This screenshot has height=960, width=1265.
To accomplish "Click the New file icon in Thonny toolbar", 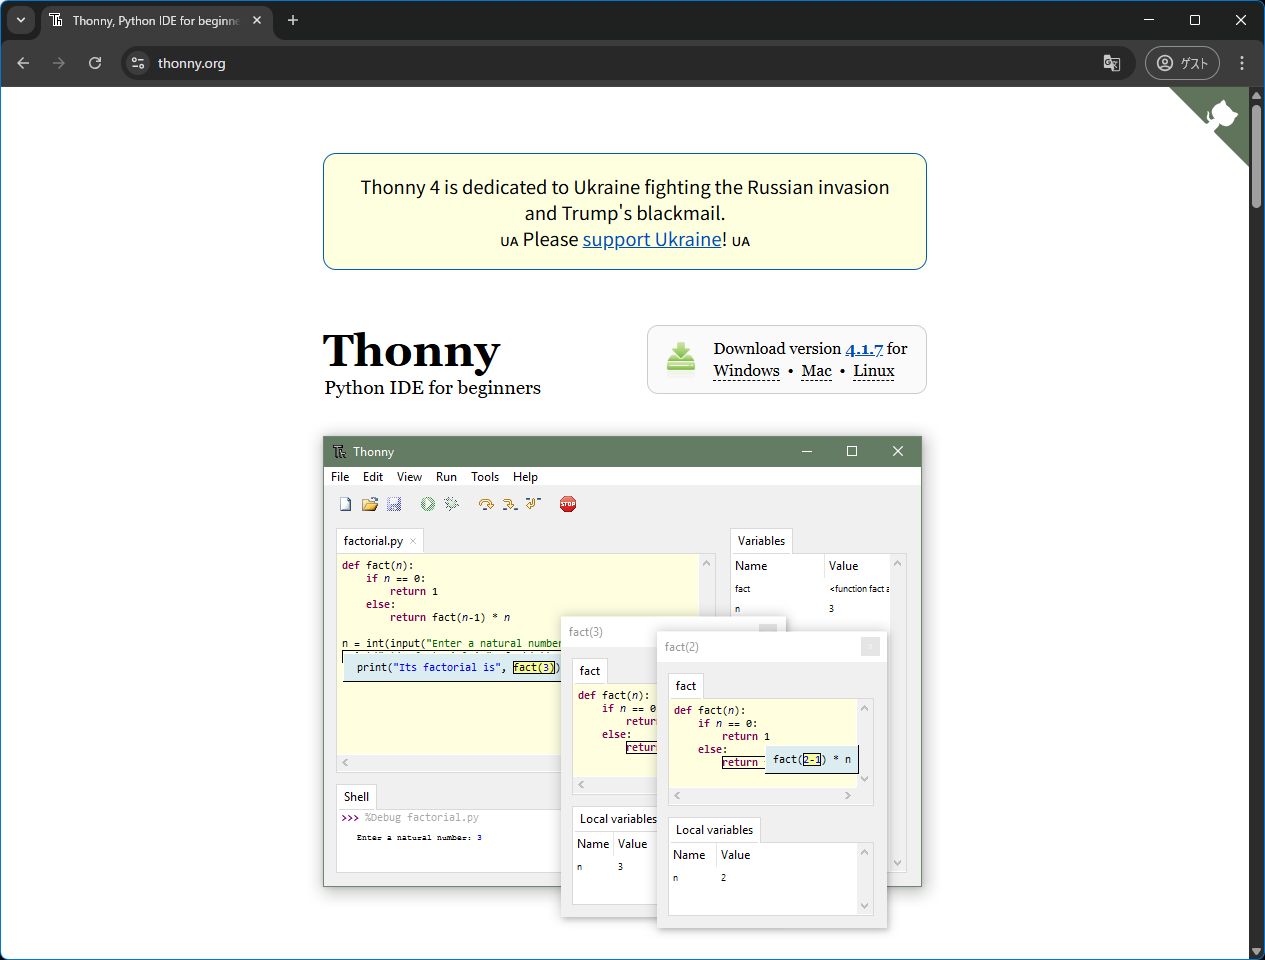I will pyautogui.click(x=345, y=504).
